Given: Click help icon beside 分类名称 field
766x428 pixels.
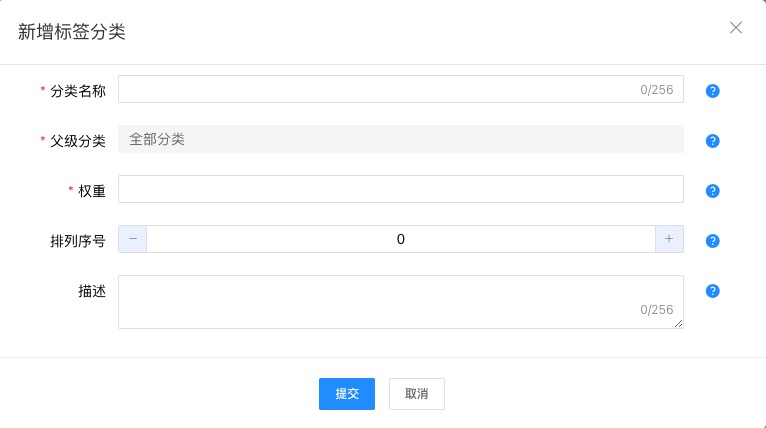Looking at the screenshot, I should click(x=713, y=91).
